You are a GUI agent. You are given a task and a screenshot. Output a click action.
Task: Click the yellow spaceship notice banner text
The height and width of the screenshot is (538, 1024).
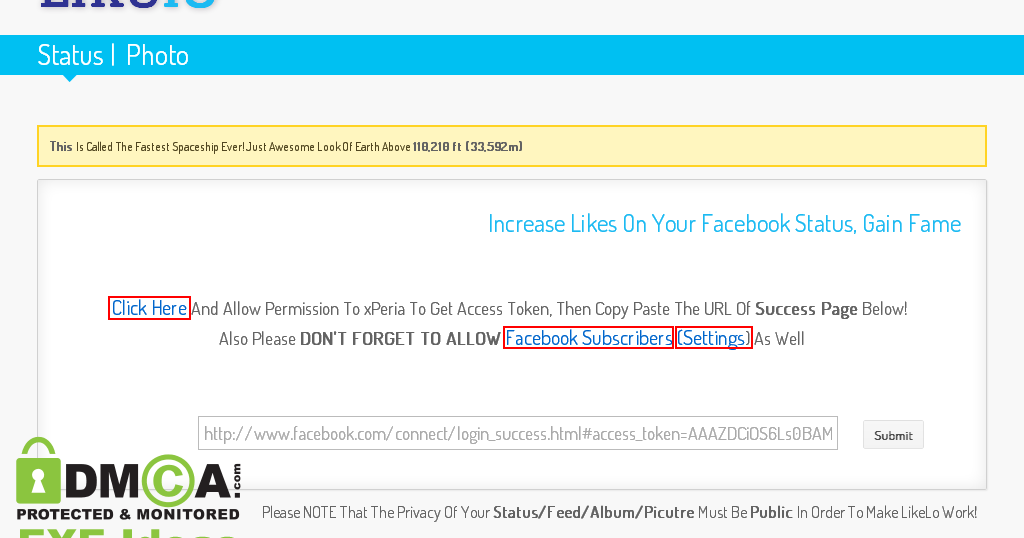point(286,147)
